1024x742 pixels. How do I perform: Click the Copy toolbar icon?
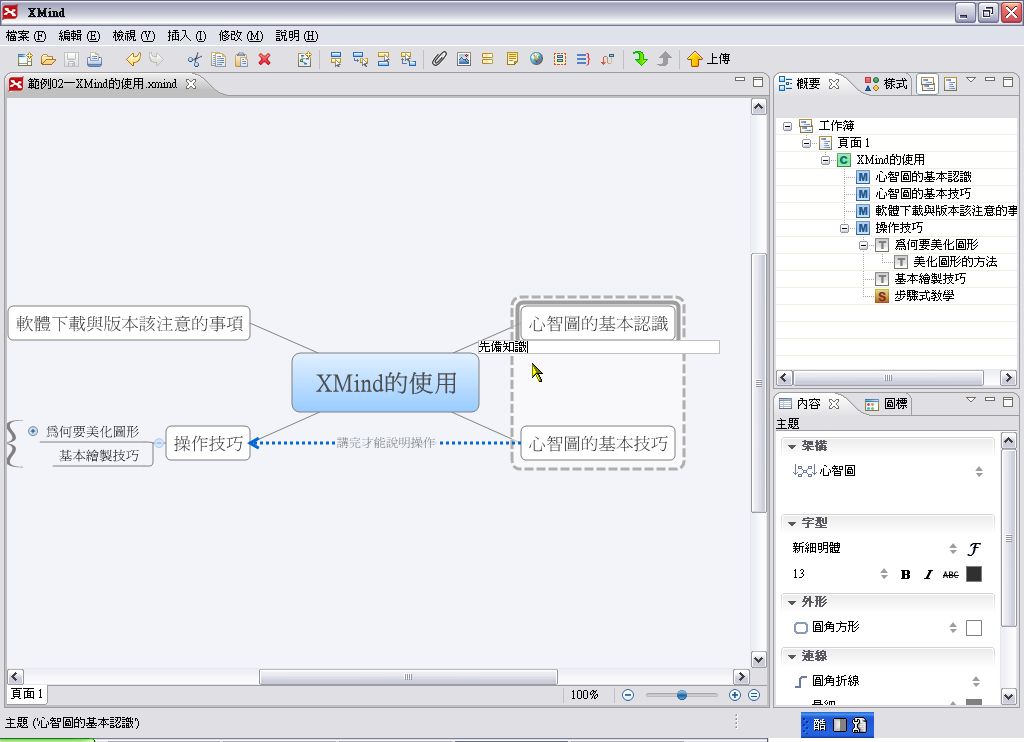(x=218, y=59)
